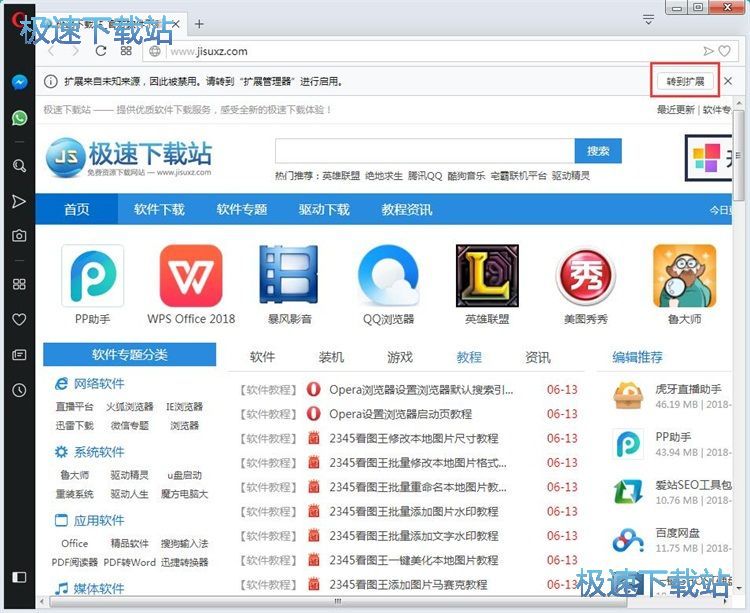Screen dimensions: 750x613
Task: Open the 系统软件 category heading
Action: point(89,452)
